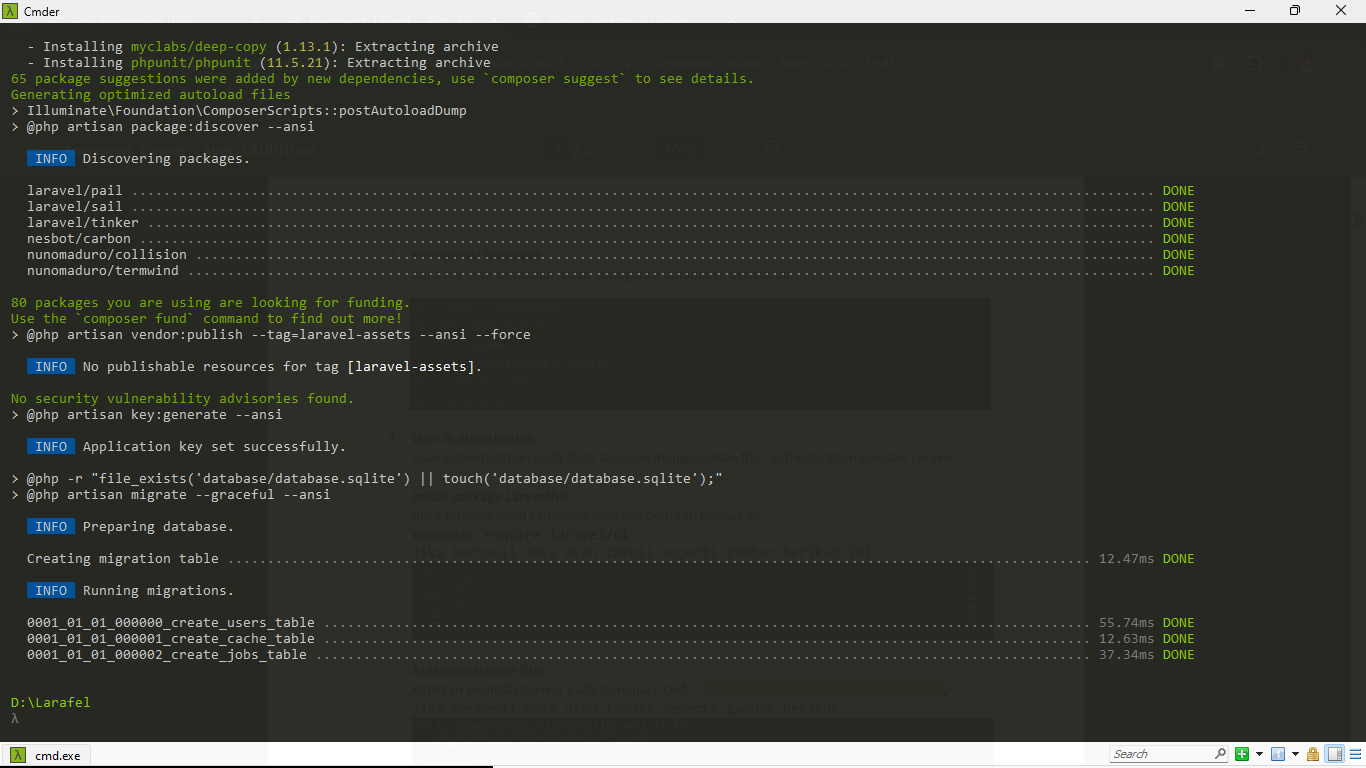Close the Cmder window
The height and width of the screenshot is (768, 1366).
1340,11
